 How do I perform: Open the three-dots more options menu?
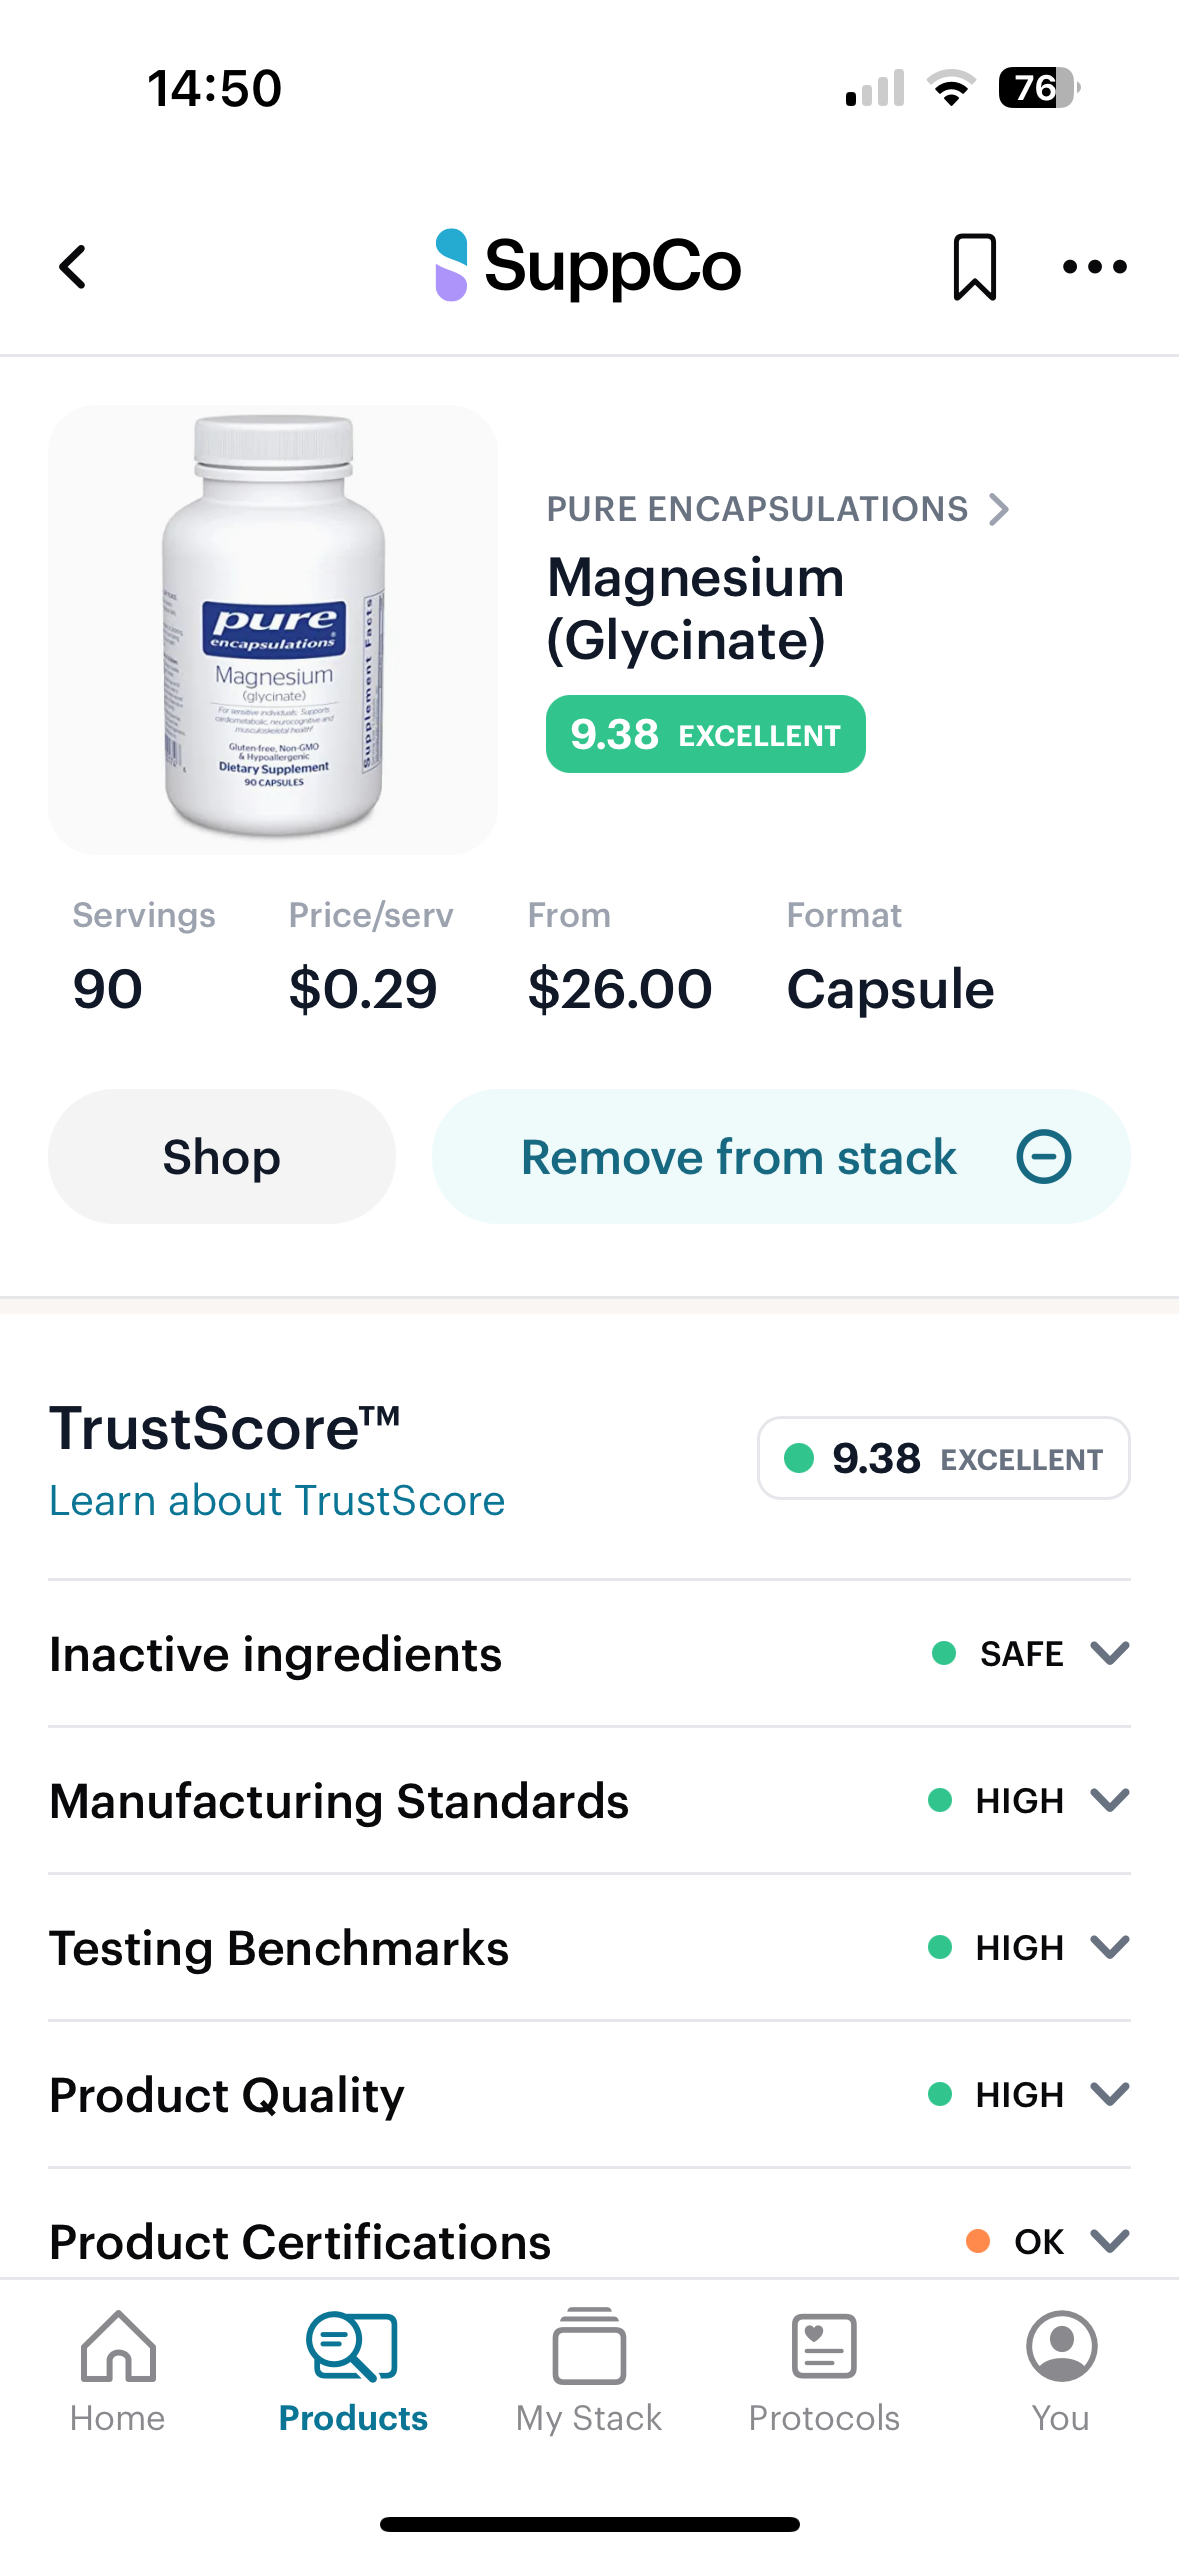[x=1094, y=267]
